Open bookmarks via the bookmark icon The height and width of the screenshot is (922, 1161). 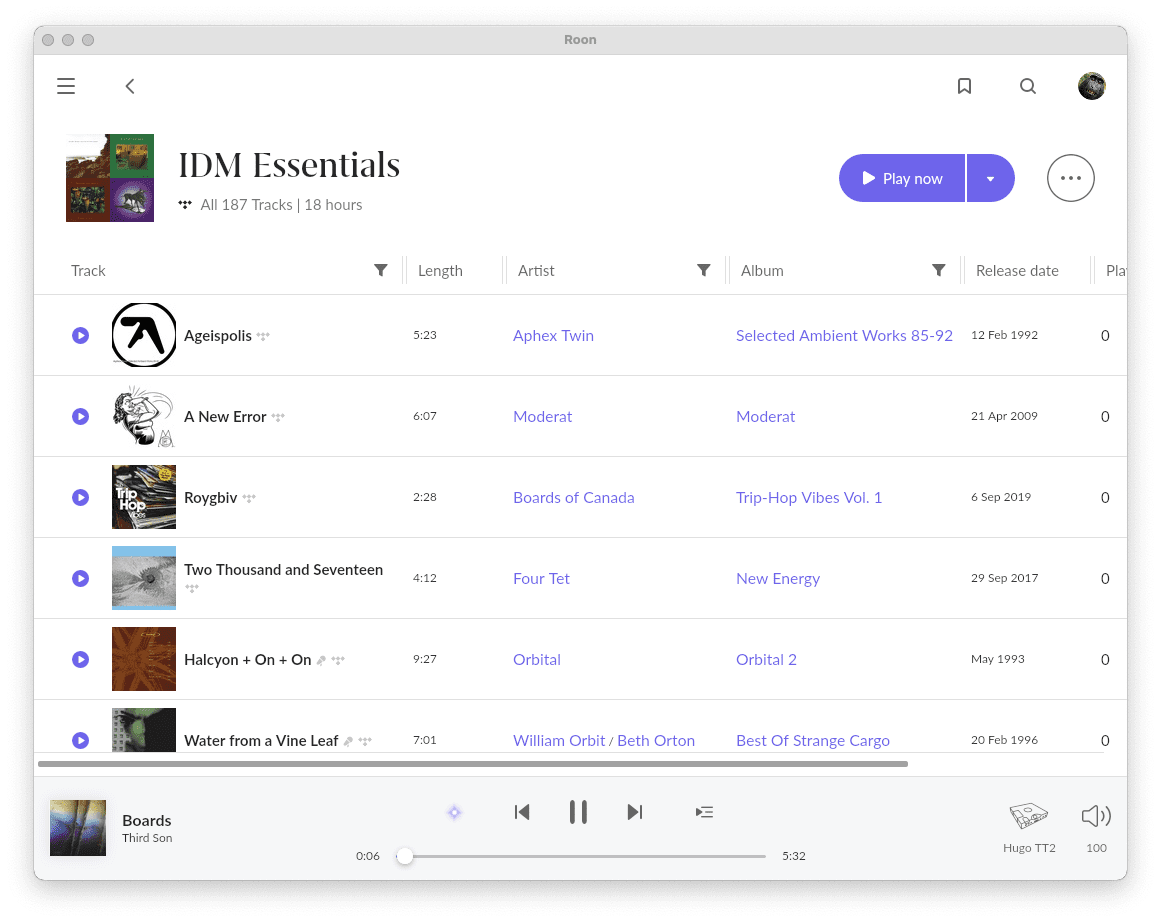click(964, 86)
